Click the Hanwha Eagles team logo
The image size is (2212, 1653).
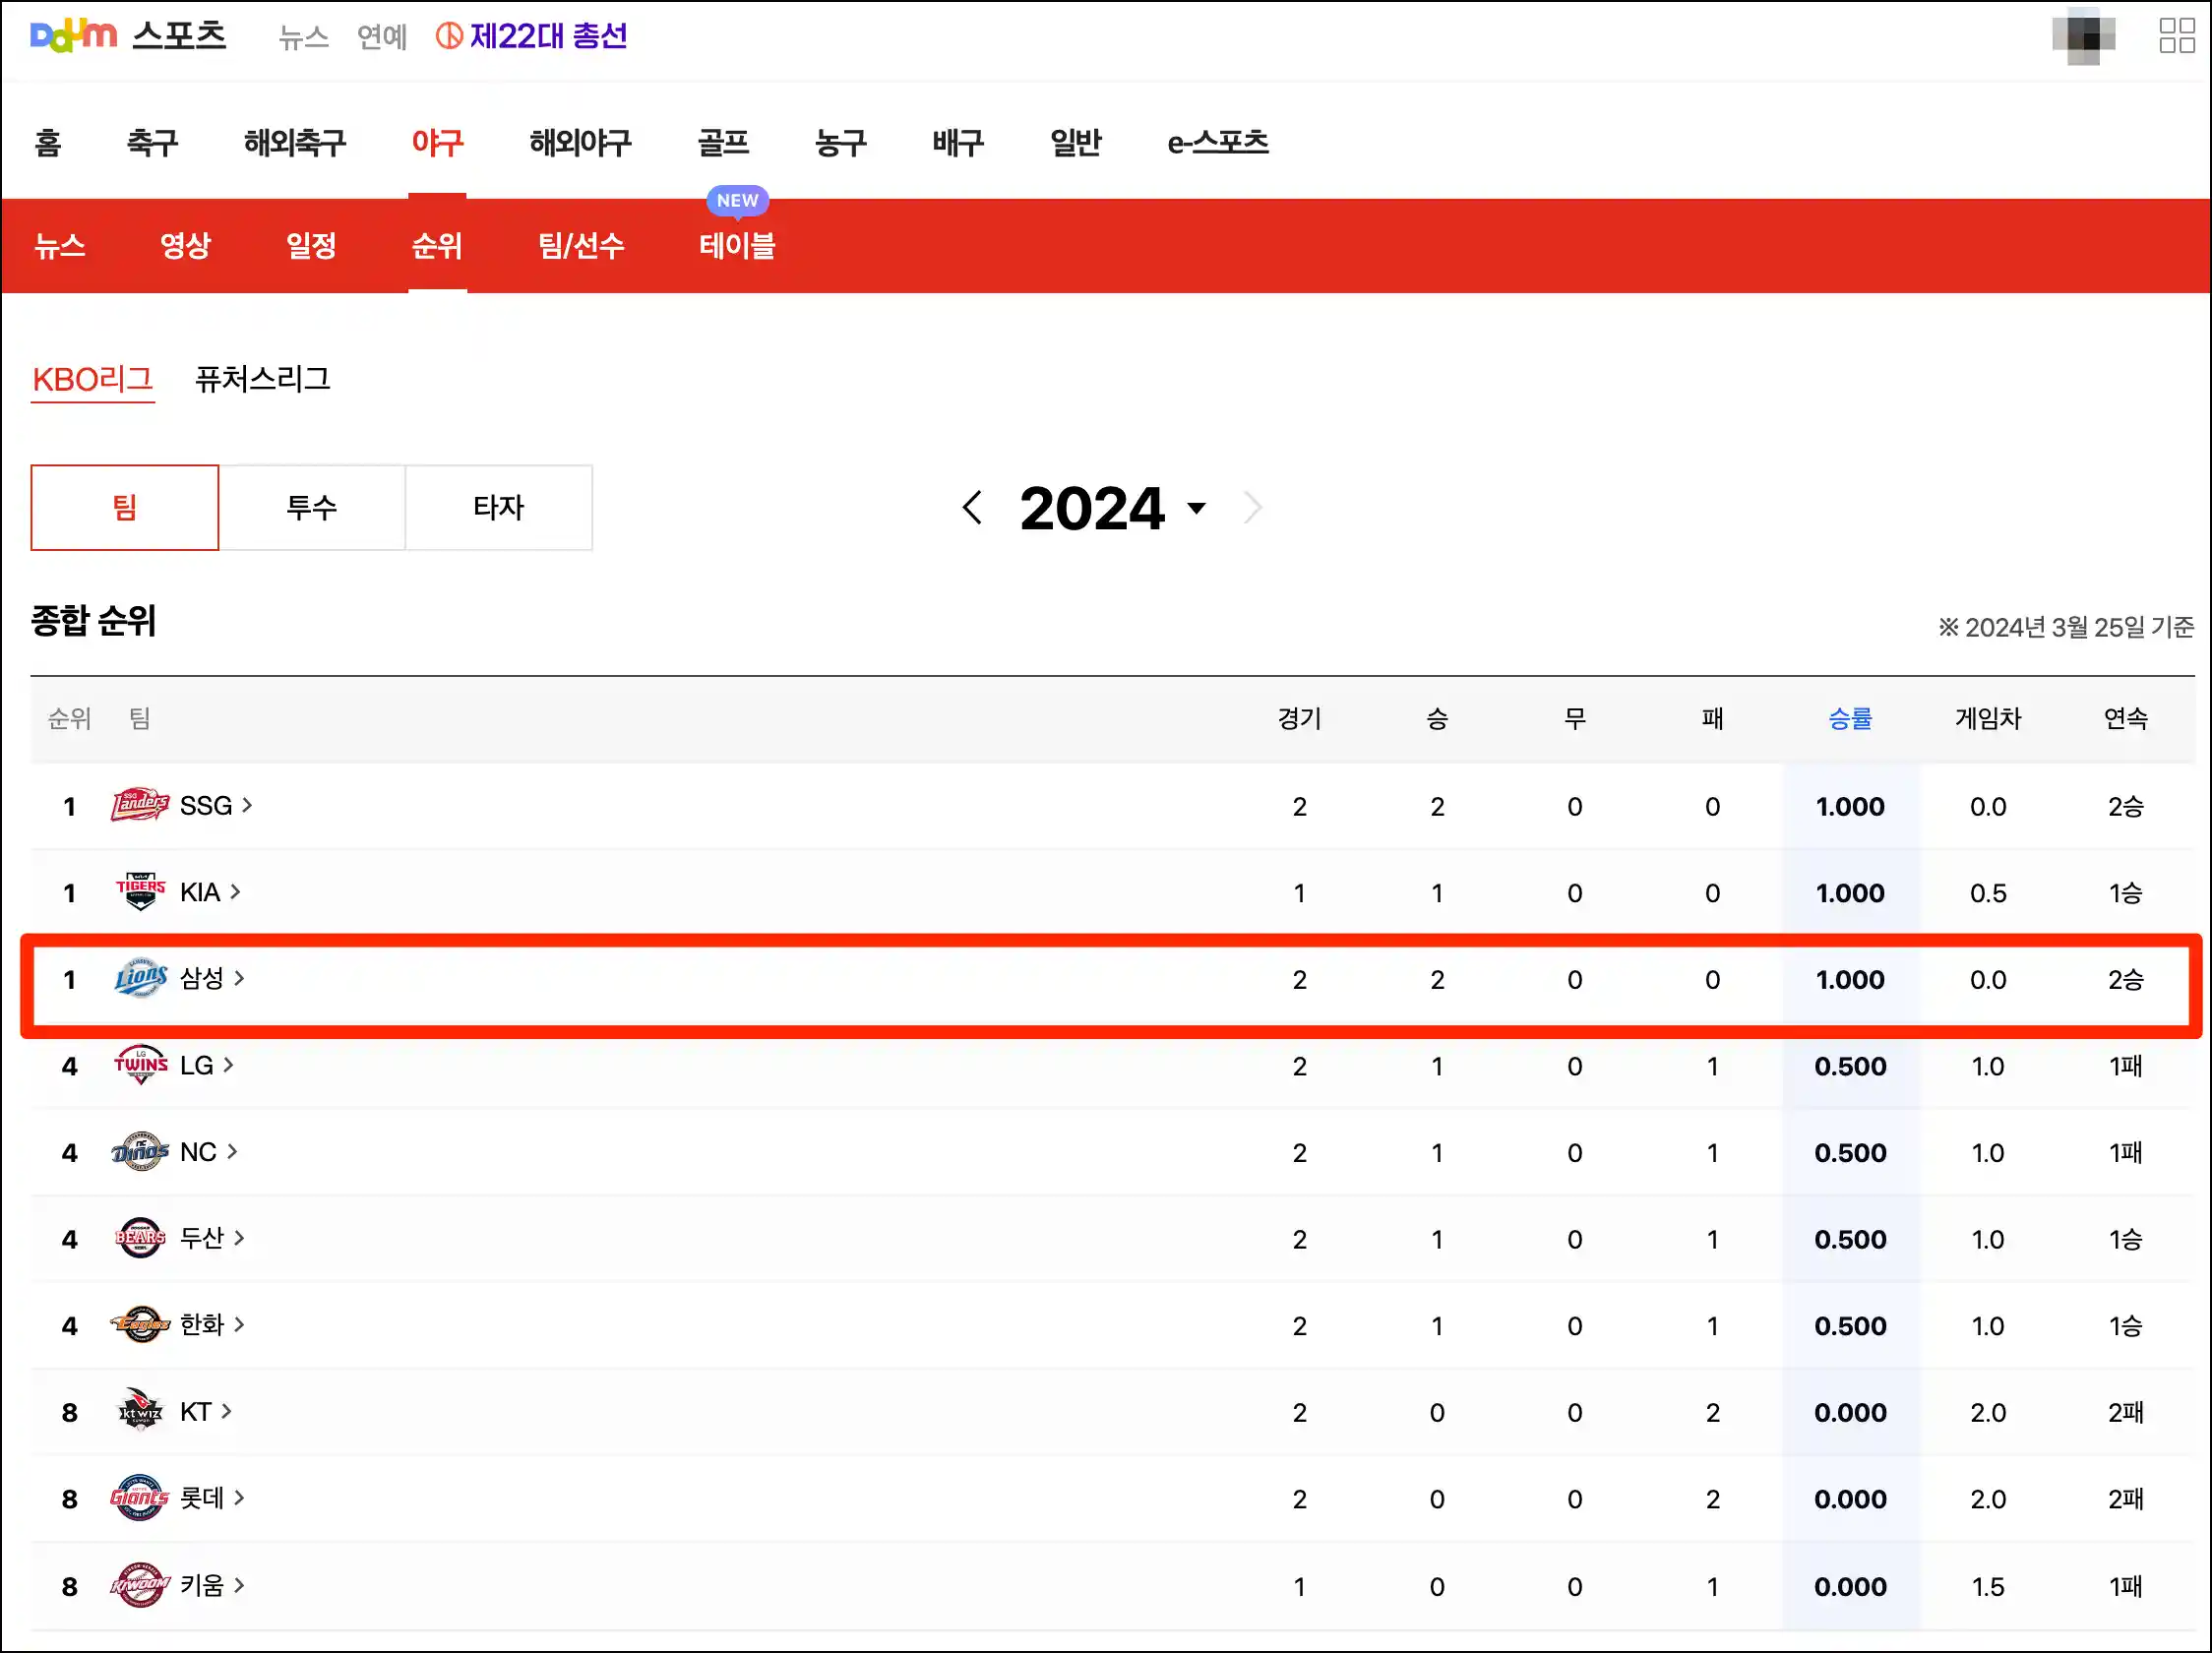point(140,1324)
